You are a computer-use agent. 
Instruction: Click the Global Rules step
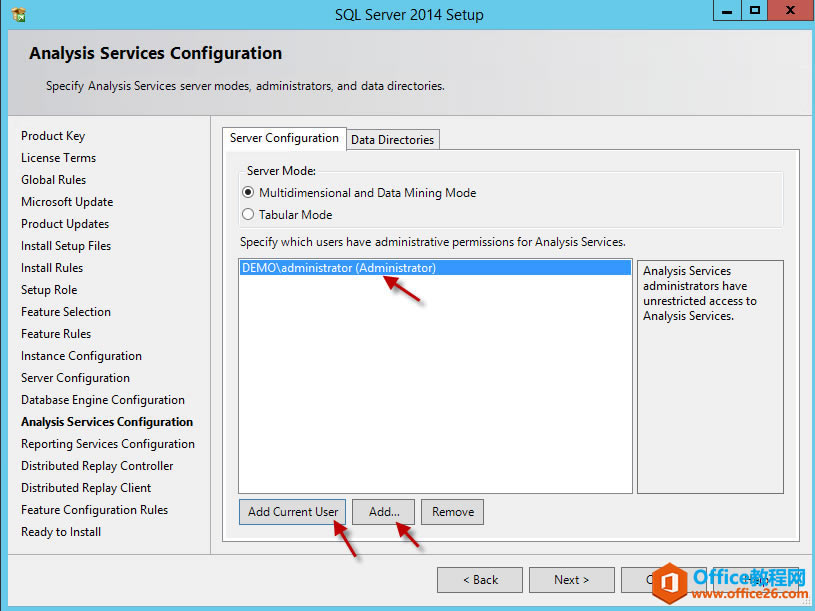tap(54, 180)
